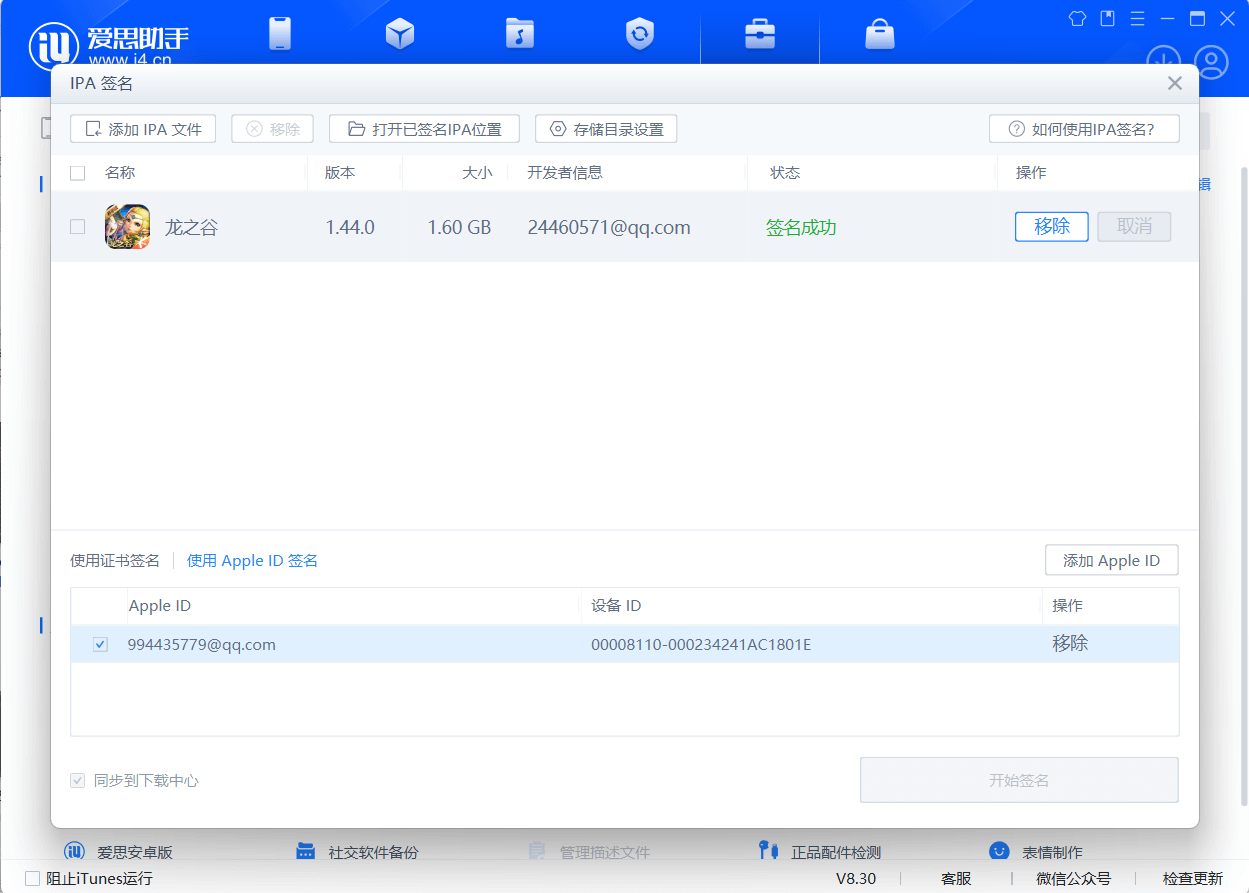The height and width of the screenshot is (893, 1249).
Task: Click the skin/theme shirt icon
Action: pyautogui.click(x=1077, y=18)
